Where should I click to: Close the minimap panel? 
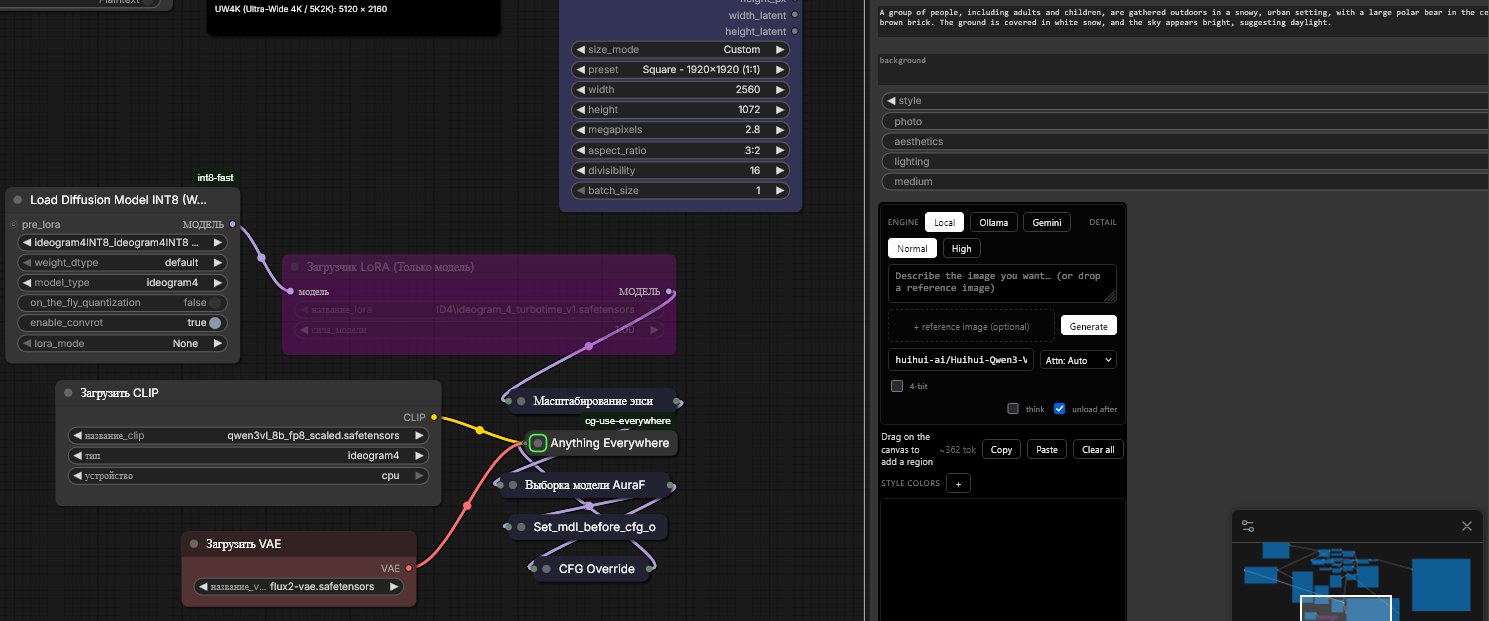[x=1467, y=526]
